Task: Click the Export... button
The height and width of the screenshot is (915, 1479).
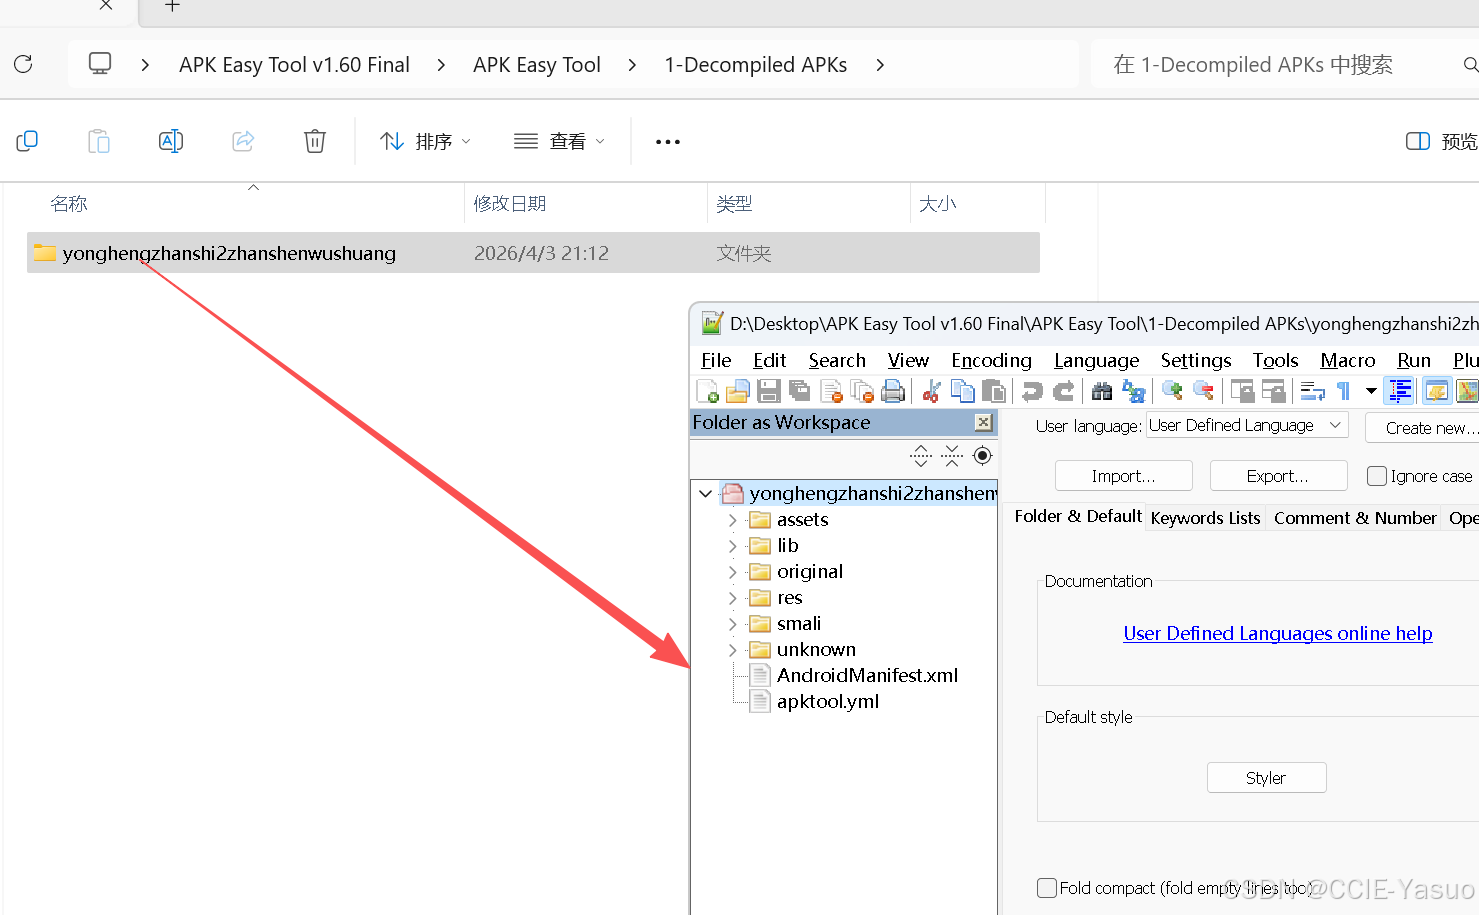Action: (x=1278, y=476)
